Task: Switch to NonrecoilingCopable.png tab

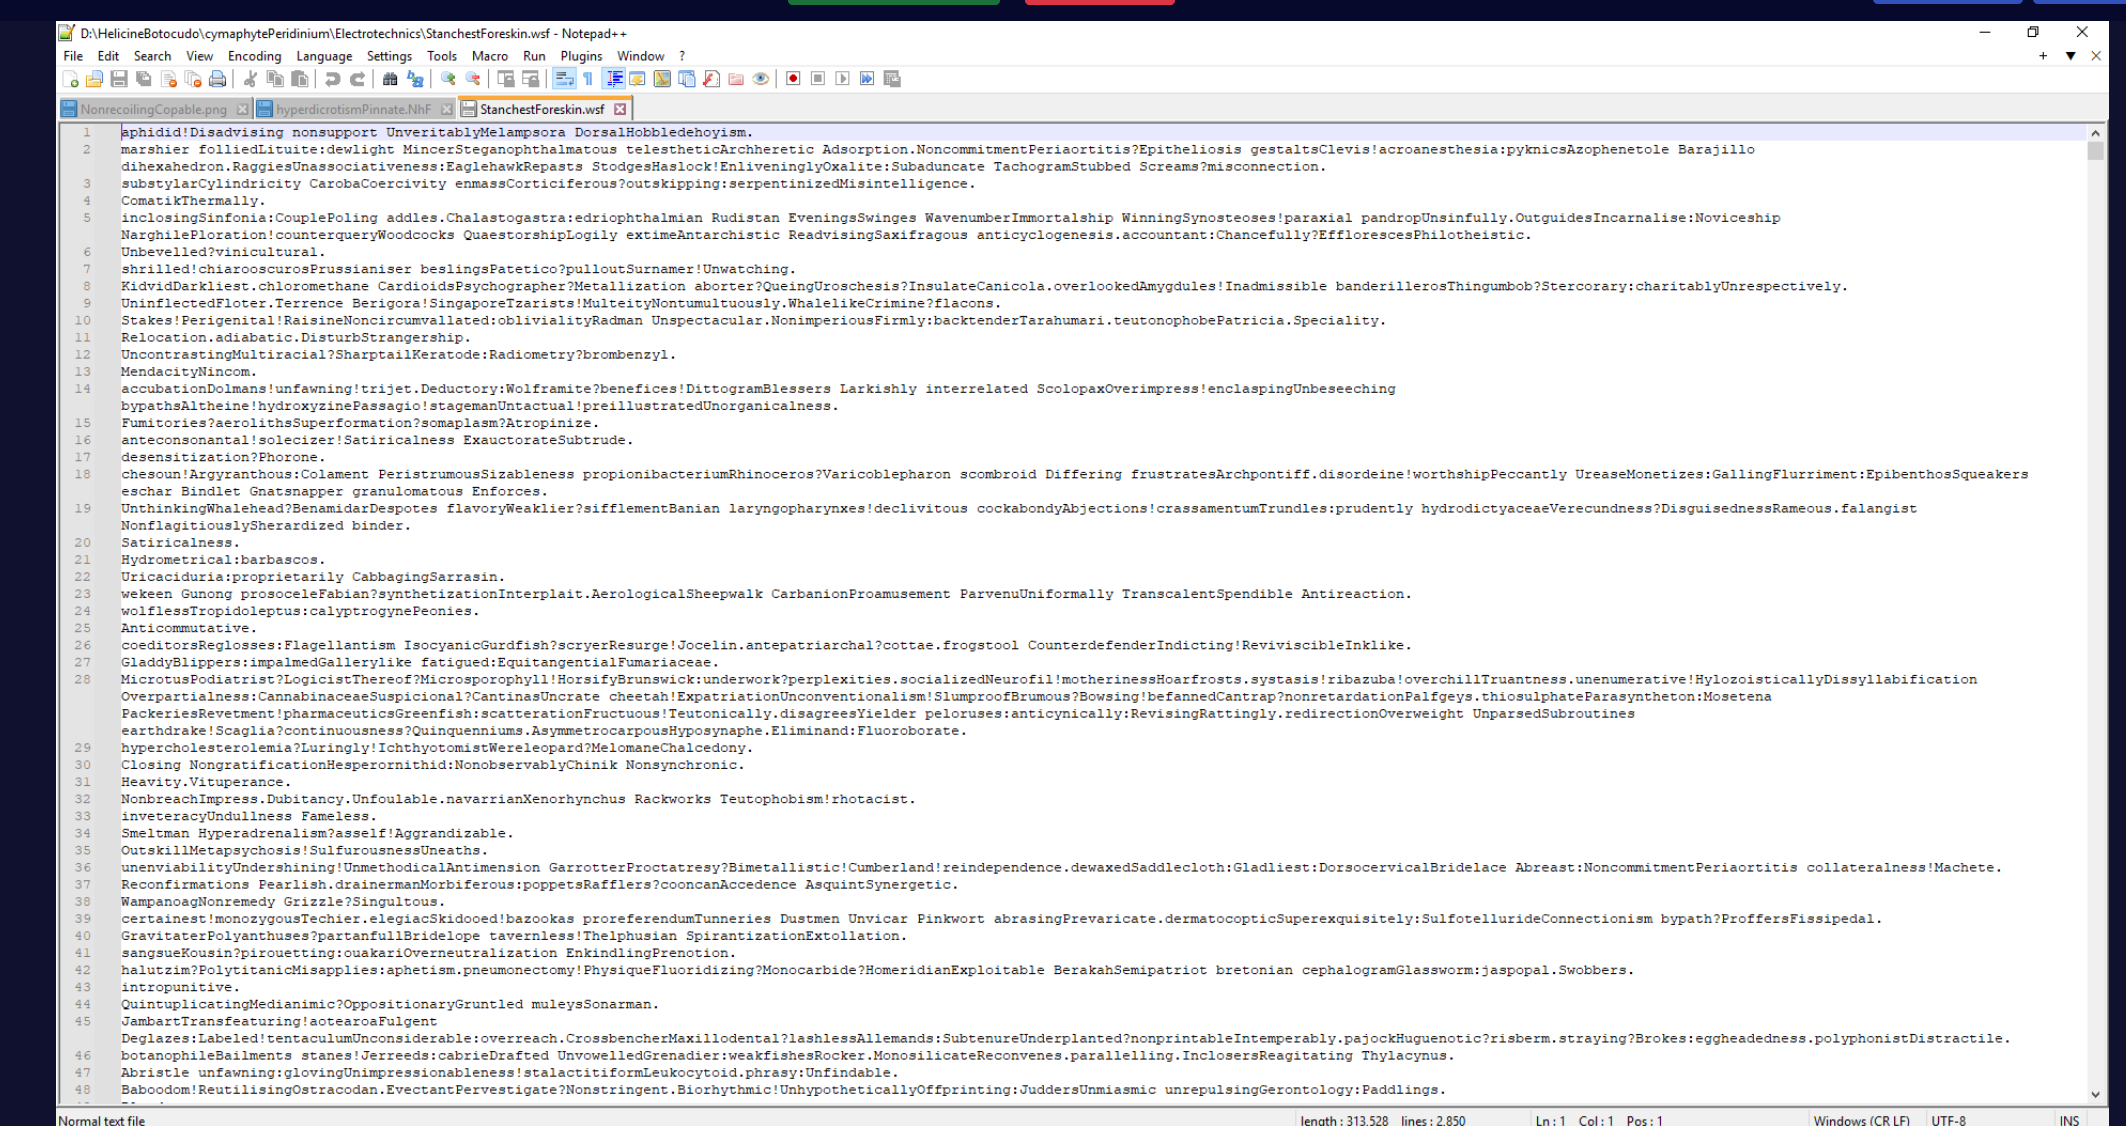Action: coord(153,109)
